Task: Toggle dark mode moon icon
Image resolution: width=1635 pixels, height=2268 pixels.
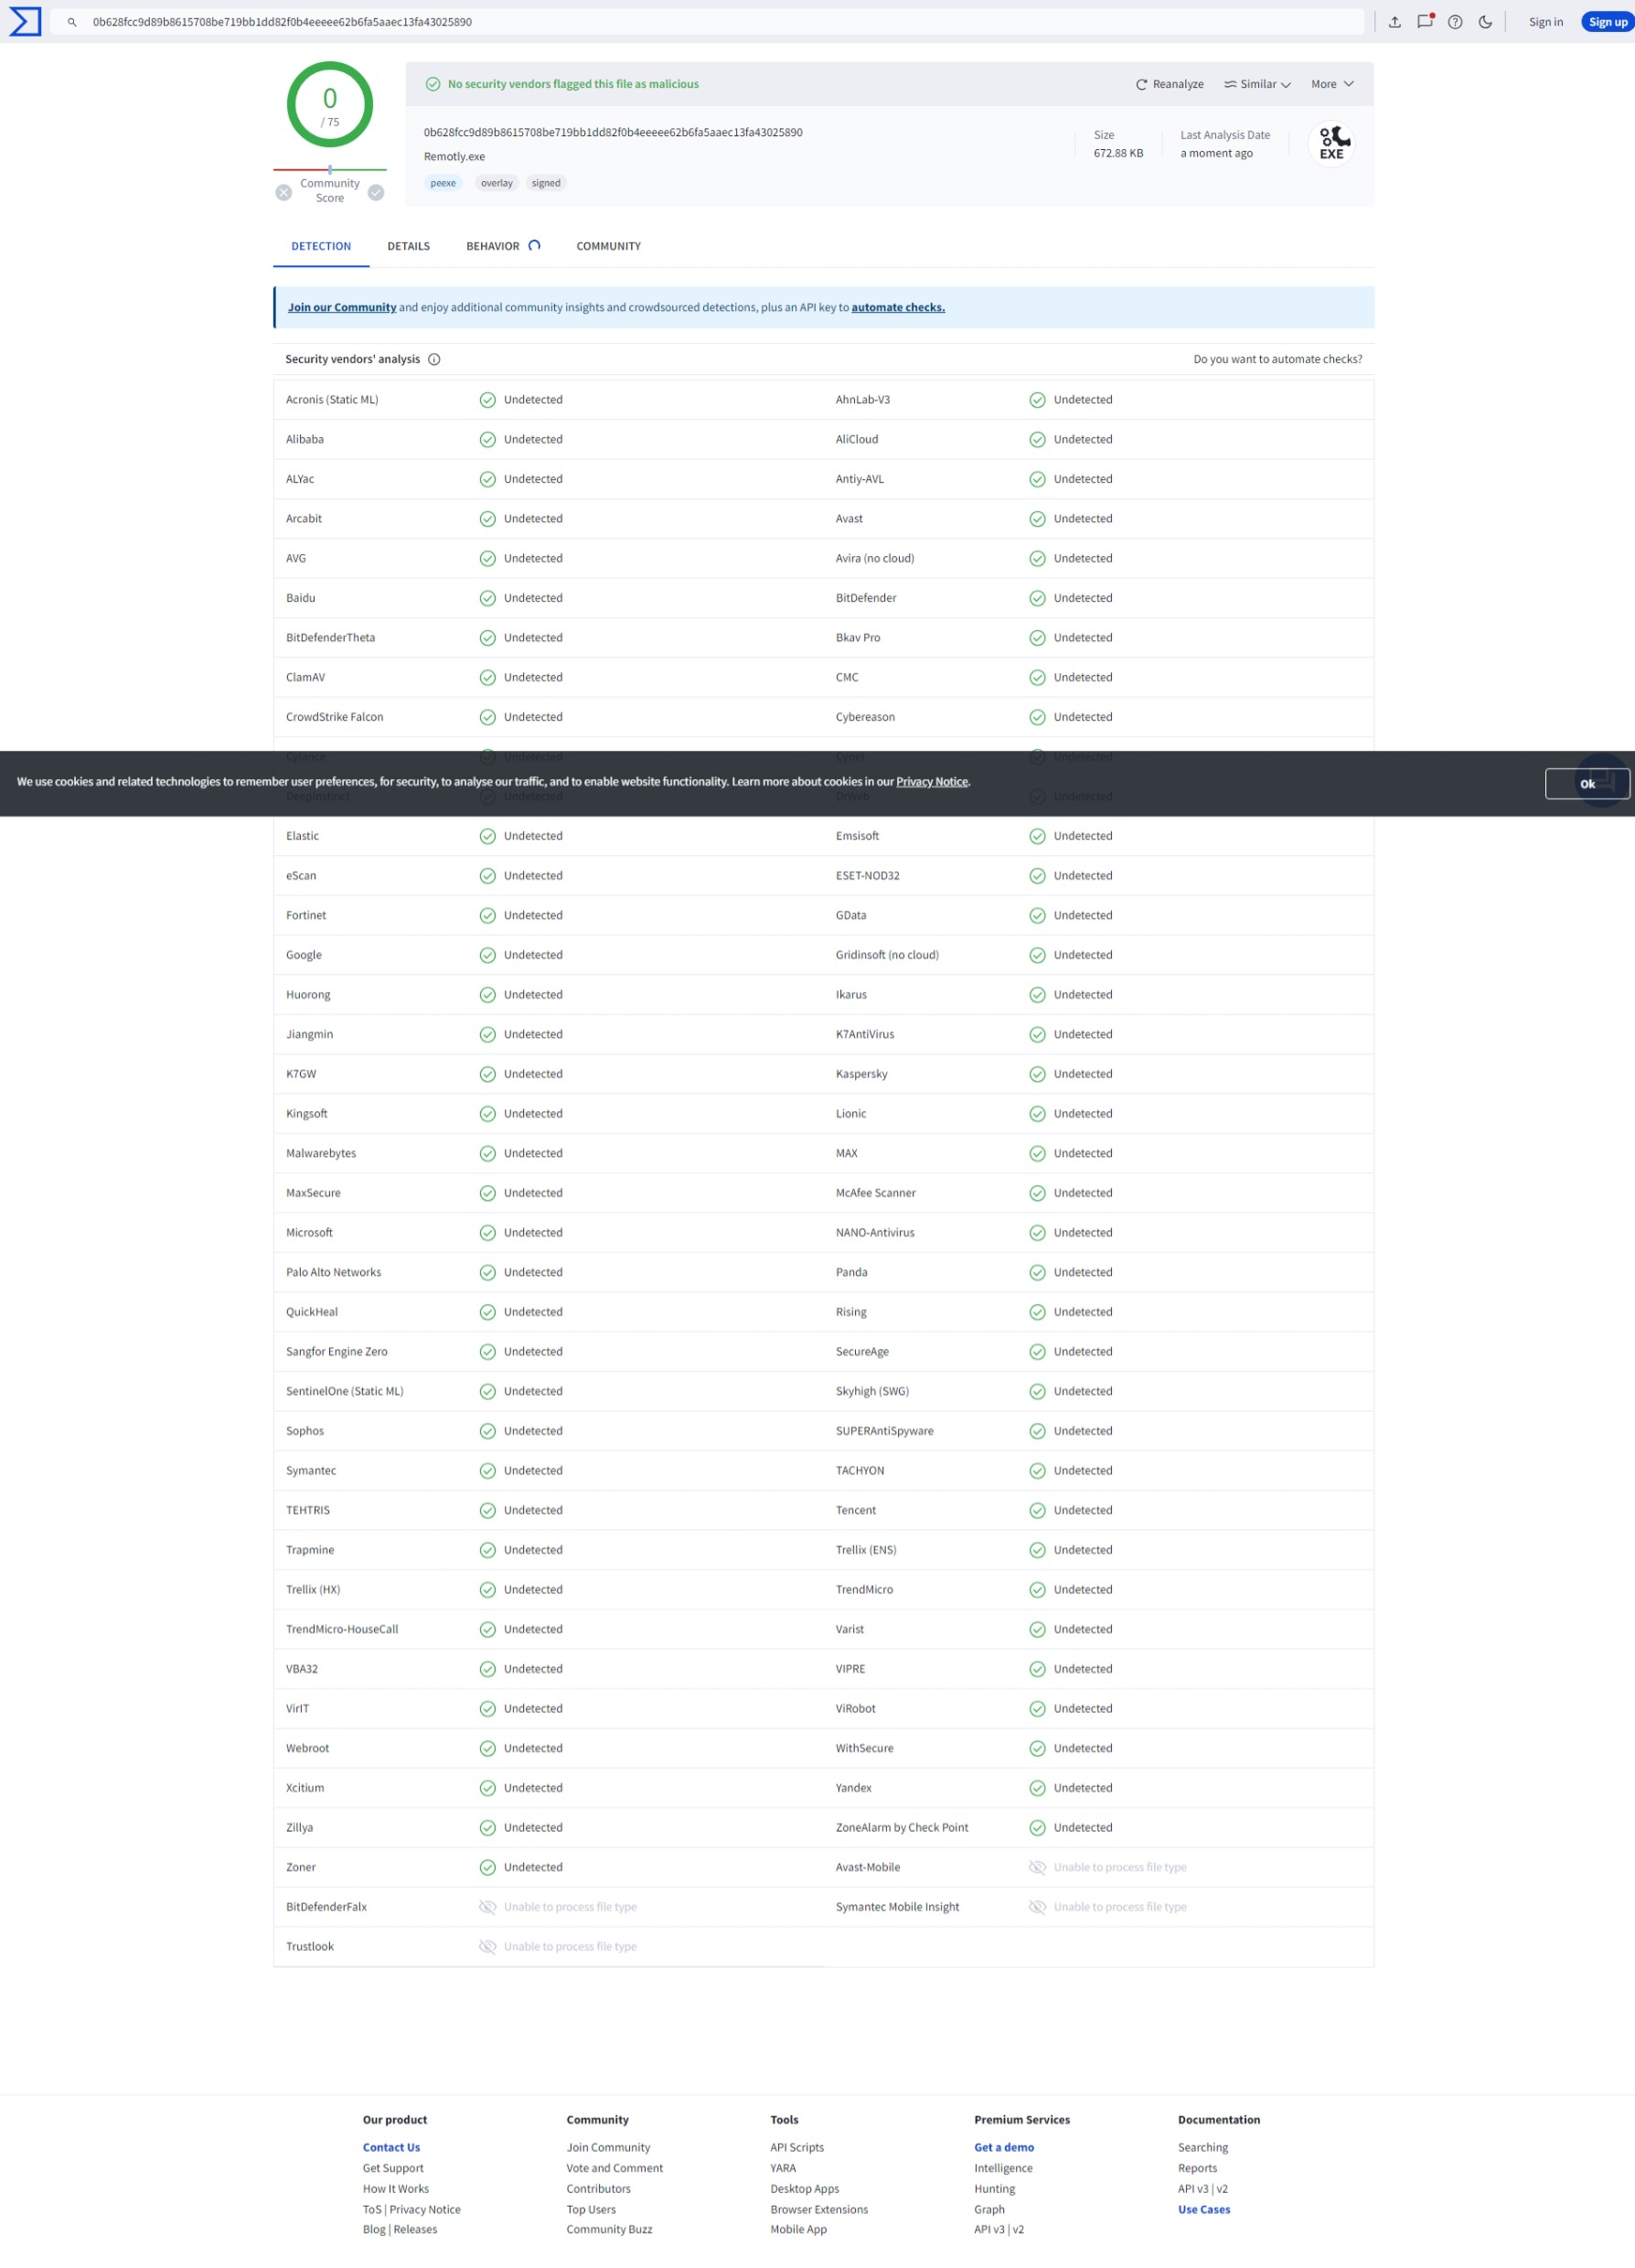Action: coord(1485,22)
